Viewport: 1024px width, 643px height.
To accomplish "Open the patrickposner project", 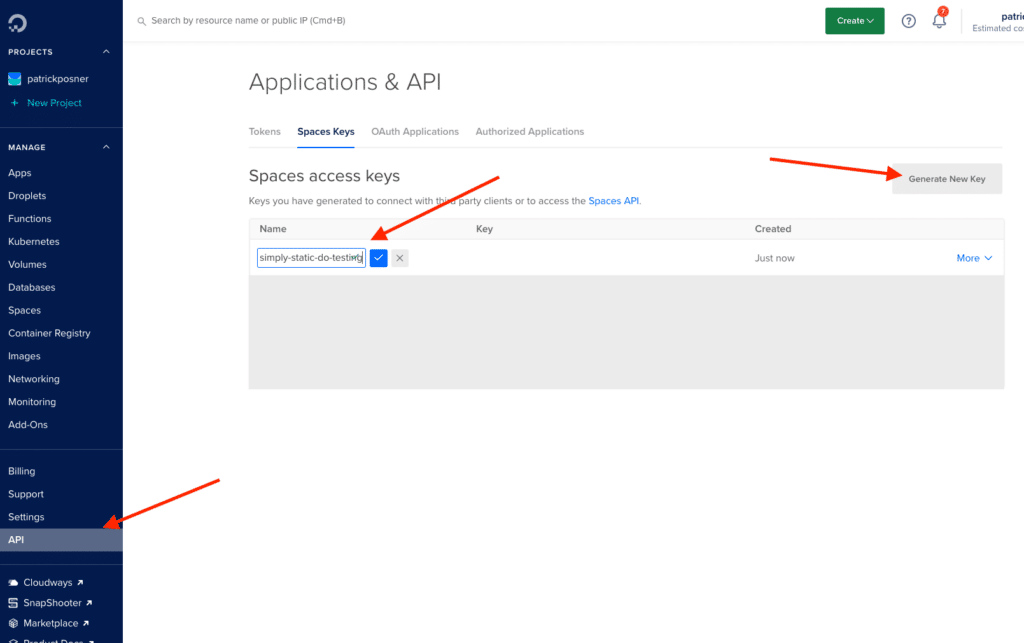I will pyautogui.click(x=57, y=79).
